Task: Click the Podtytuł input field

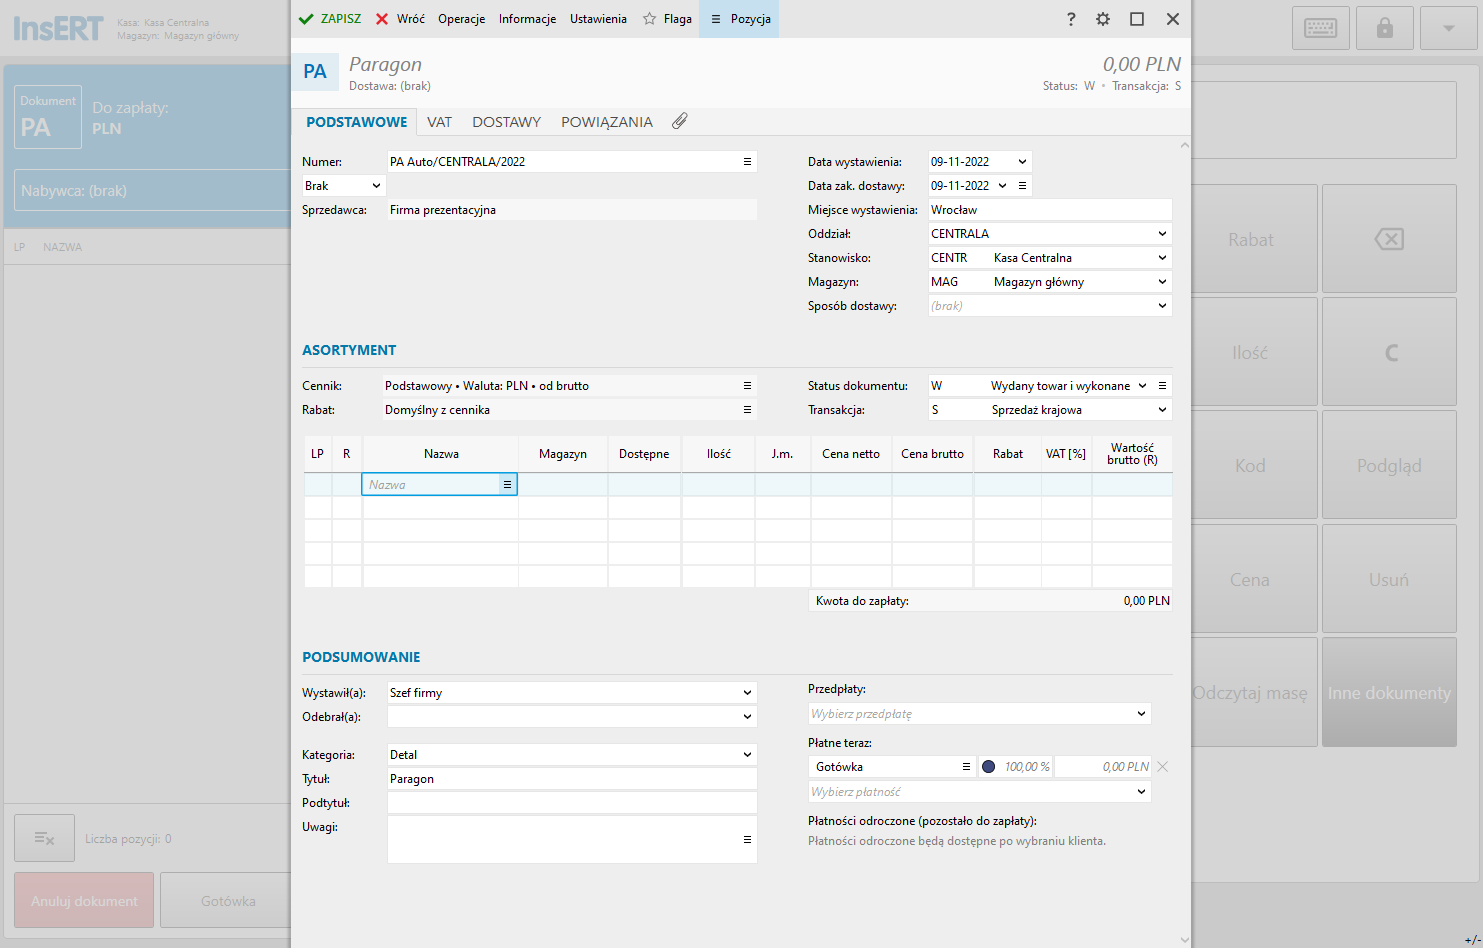Action: [x=571, y=803]
